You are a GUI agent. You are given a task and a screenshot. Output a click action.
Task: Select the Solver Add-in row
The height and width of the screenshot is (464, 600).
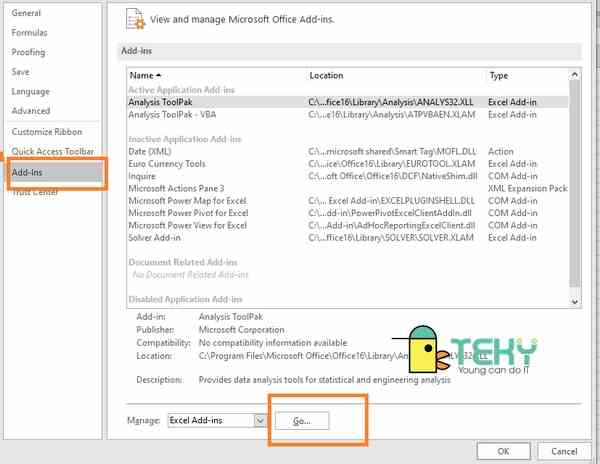(x=347, y=238)
